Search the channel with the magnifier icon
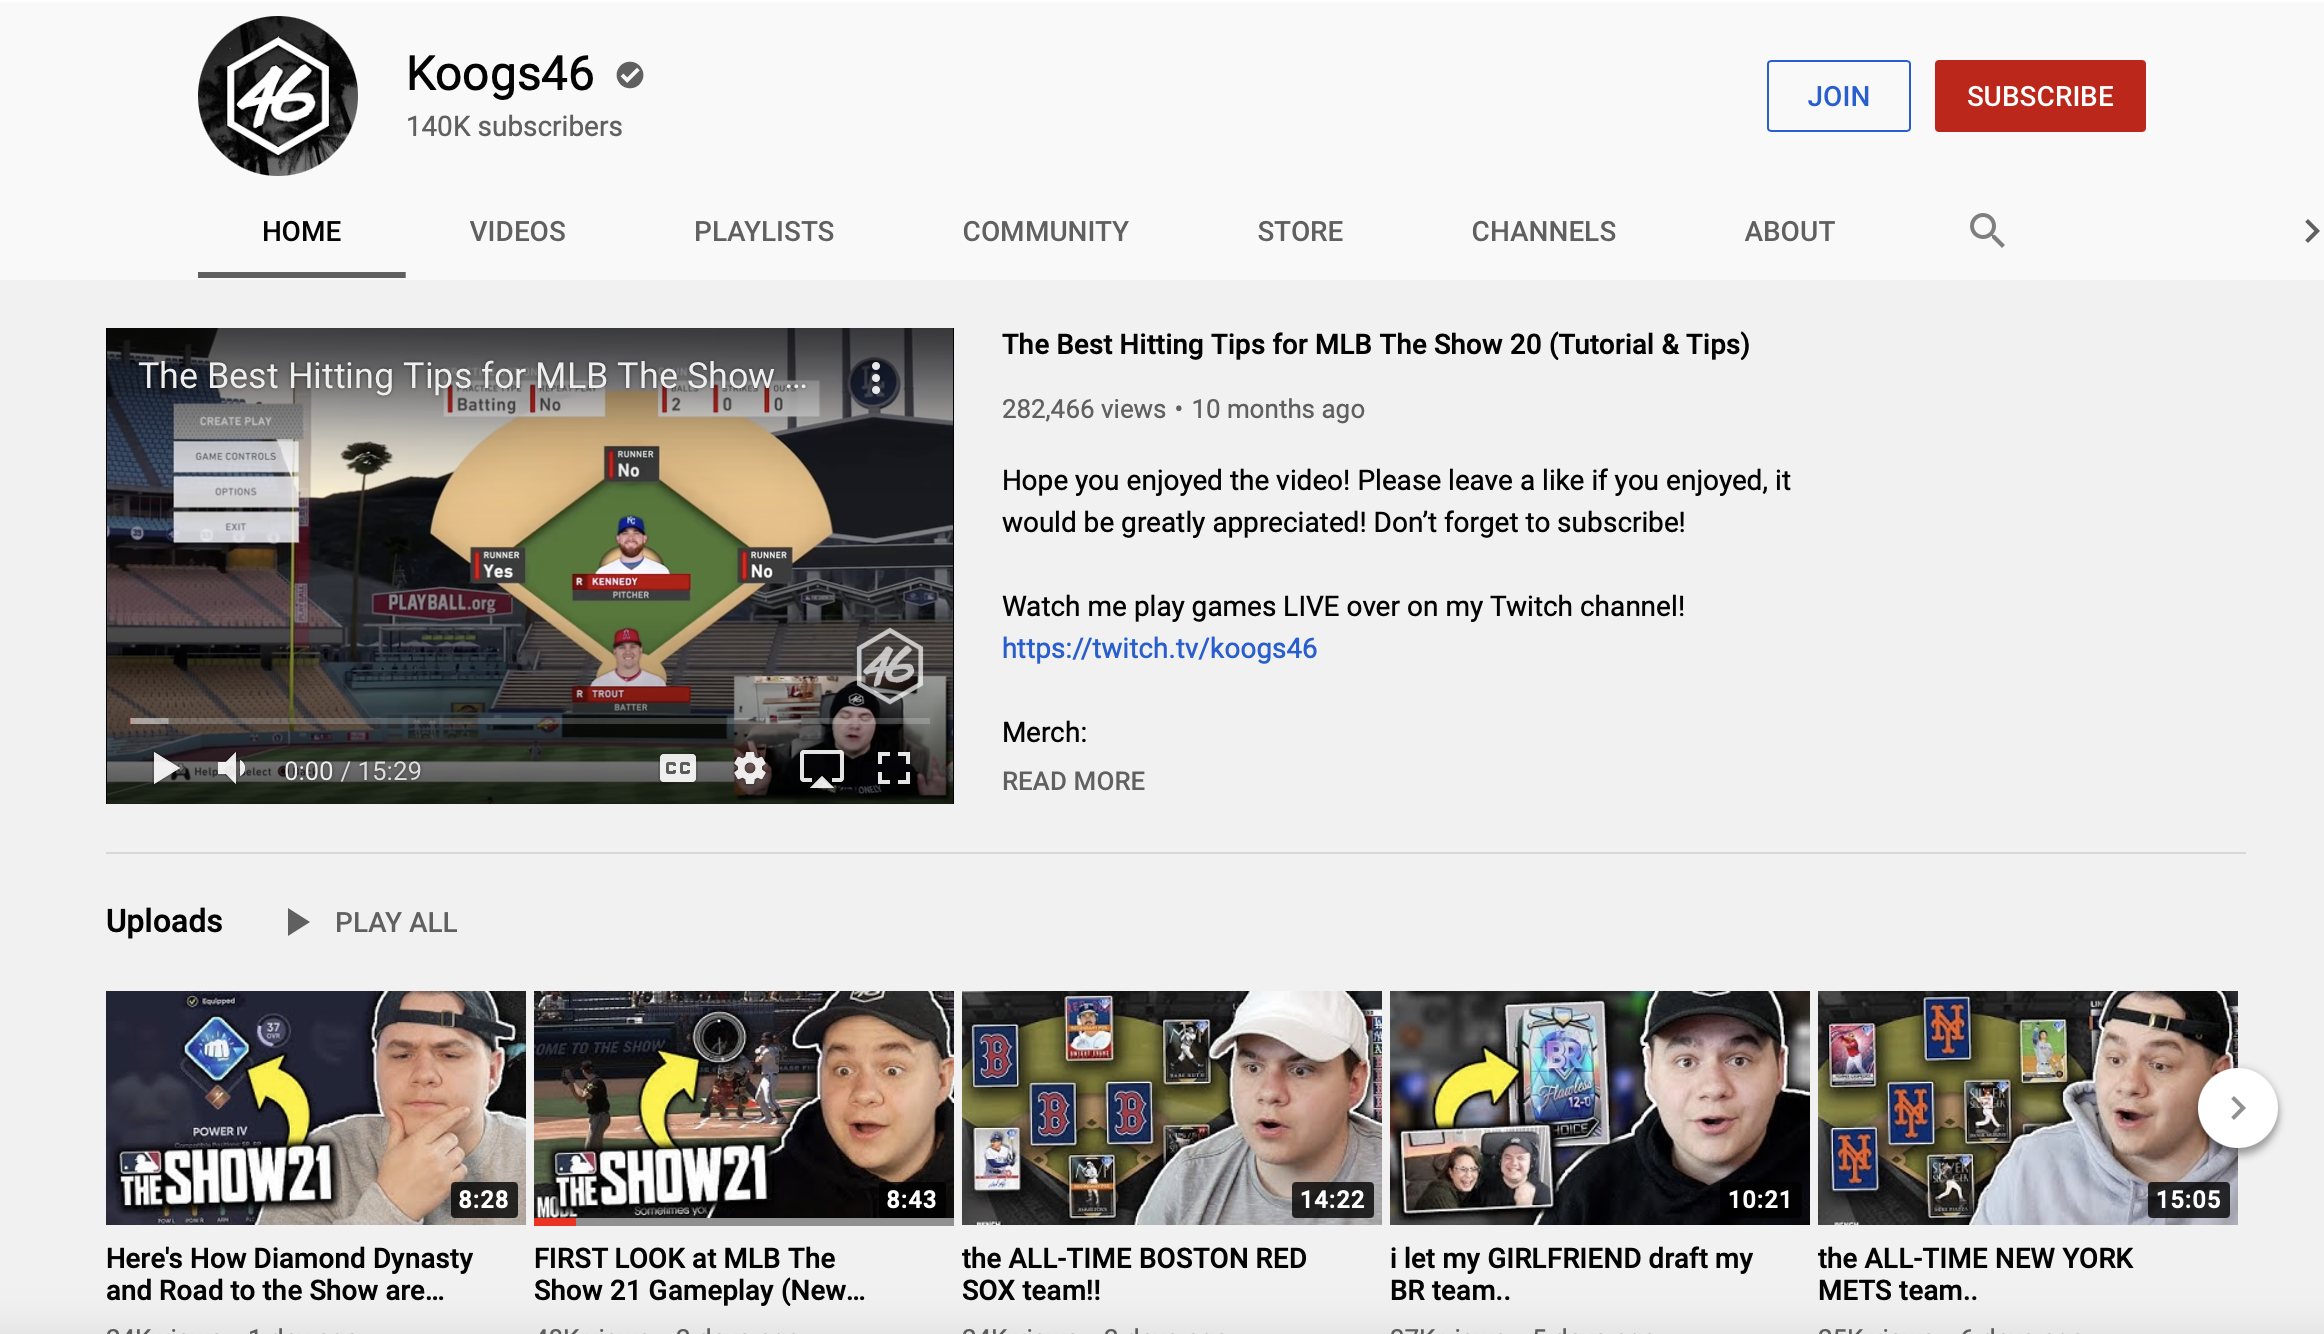Screen dimensions: 2324x1334 tap(1986, 231)
